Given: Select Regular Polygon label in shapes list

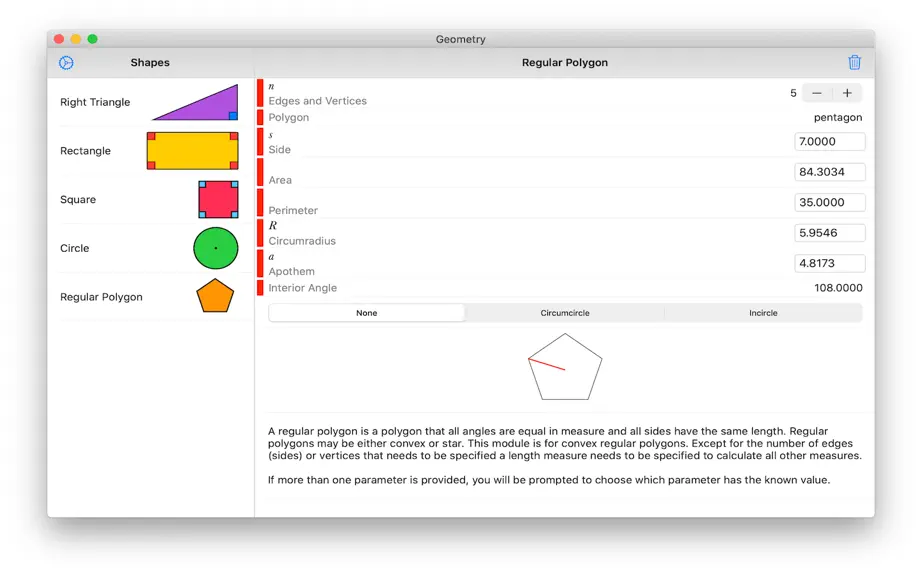Looking at the screenshot, I should [101, 297].
